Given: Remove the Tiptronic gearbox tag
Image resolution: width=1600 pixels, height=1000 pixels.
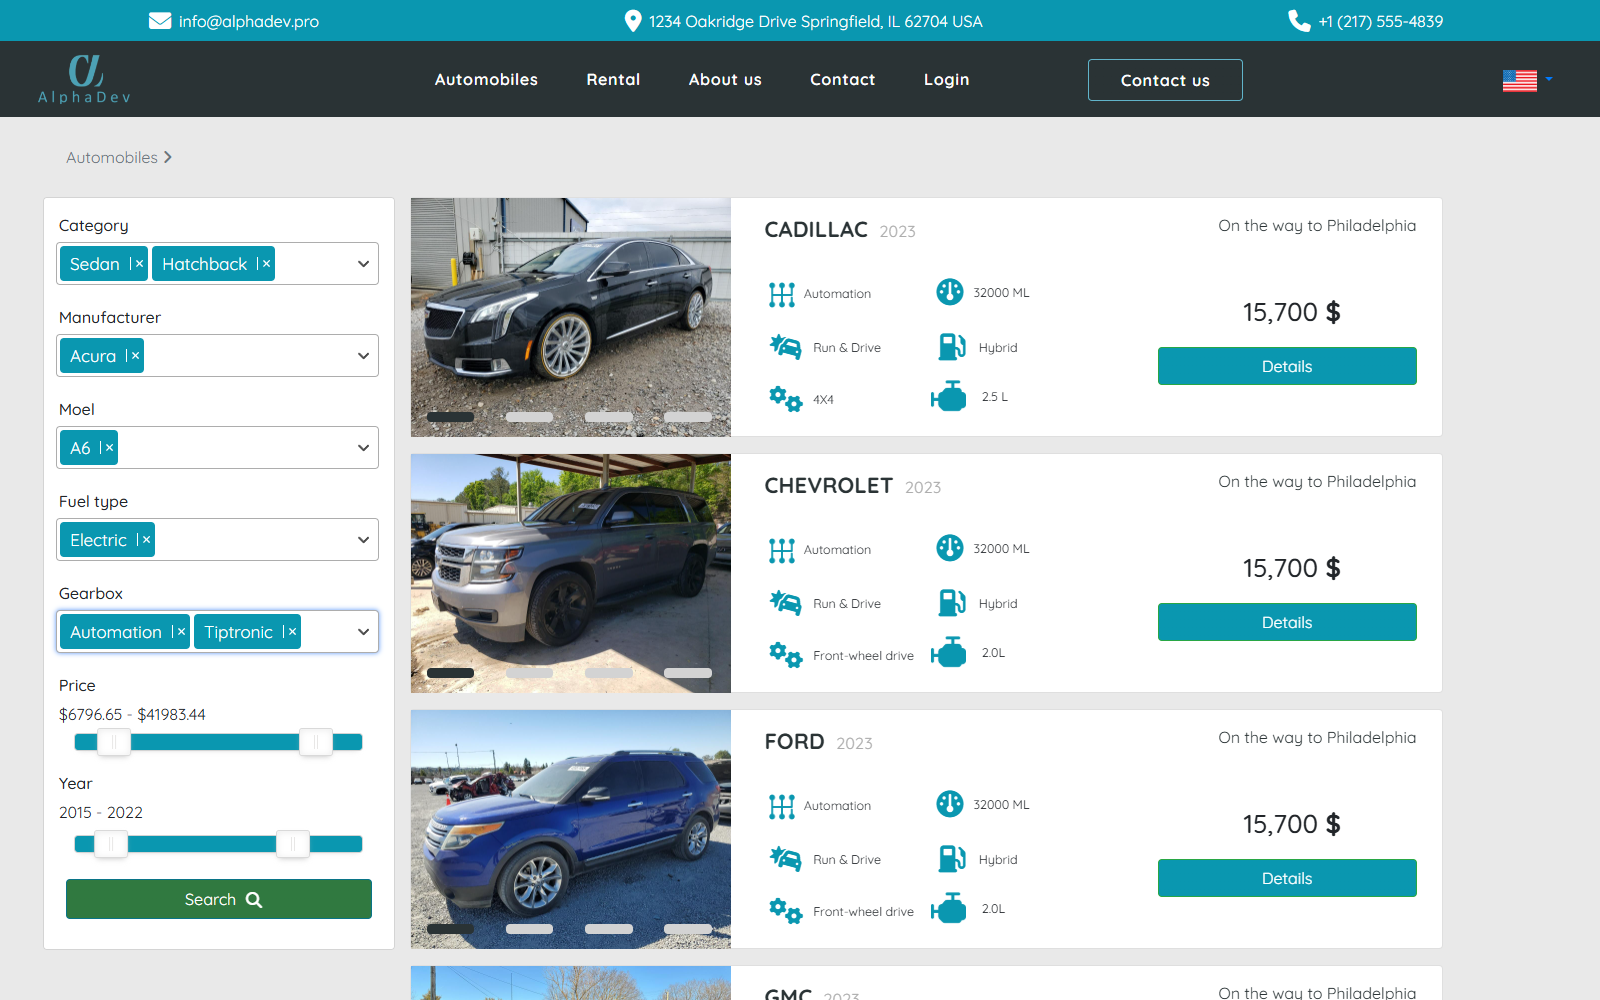Looking at the screenshot, I should click(290, 632).
